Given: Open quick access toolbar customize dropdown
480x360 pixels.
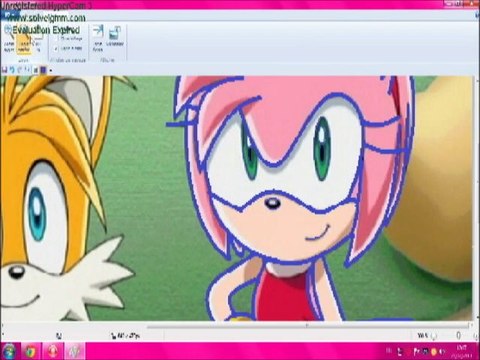Looking at the screenshot, I should pyautogui.click(x=51, y=70).
